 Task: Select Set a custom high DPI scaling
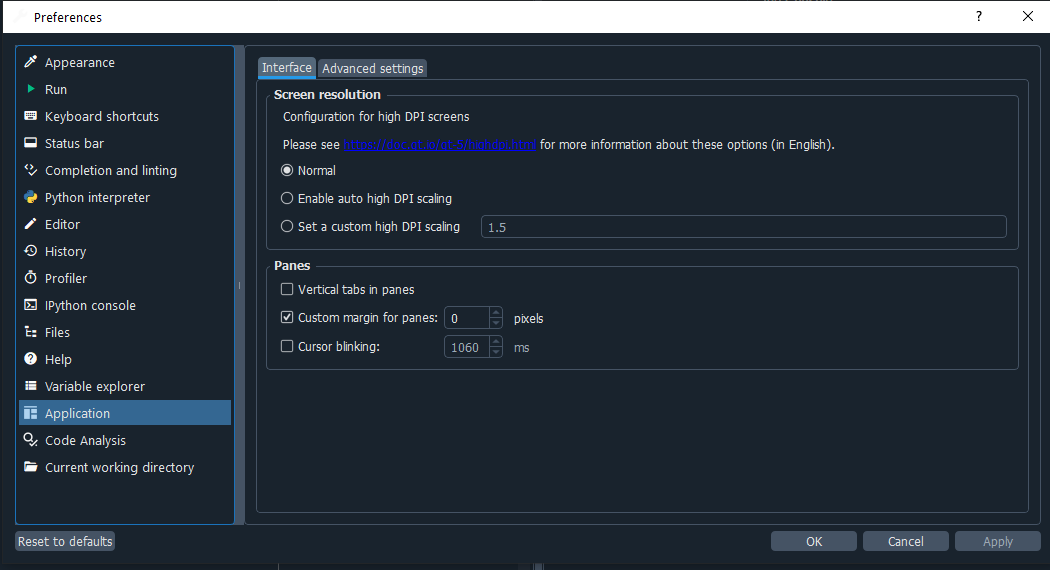[287, 226]
